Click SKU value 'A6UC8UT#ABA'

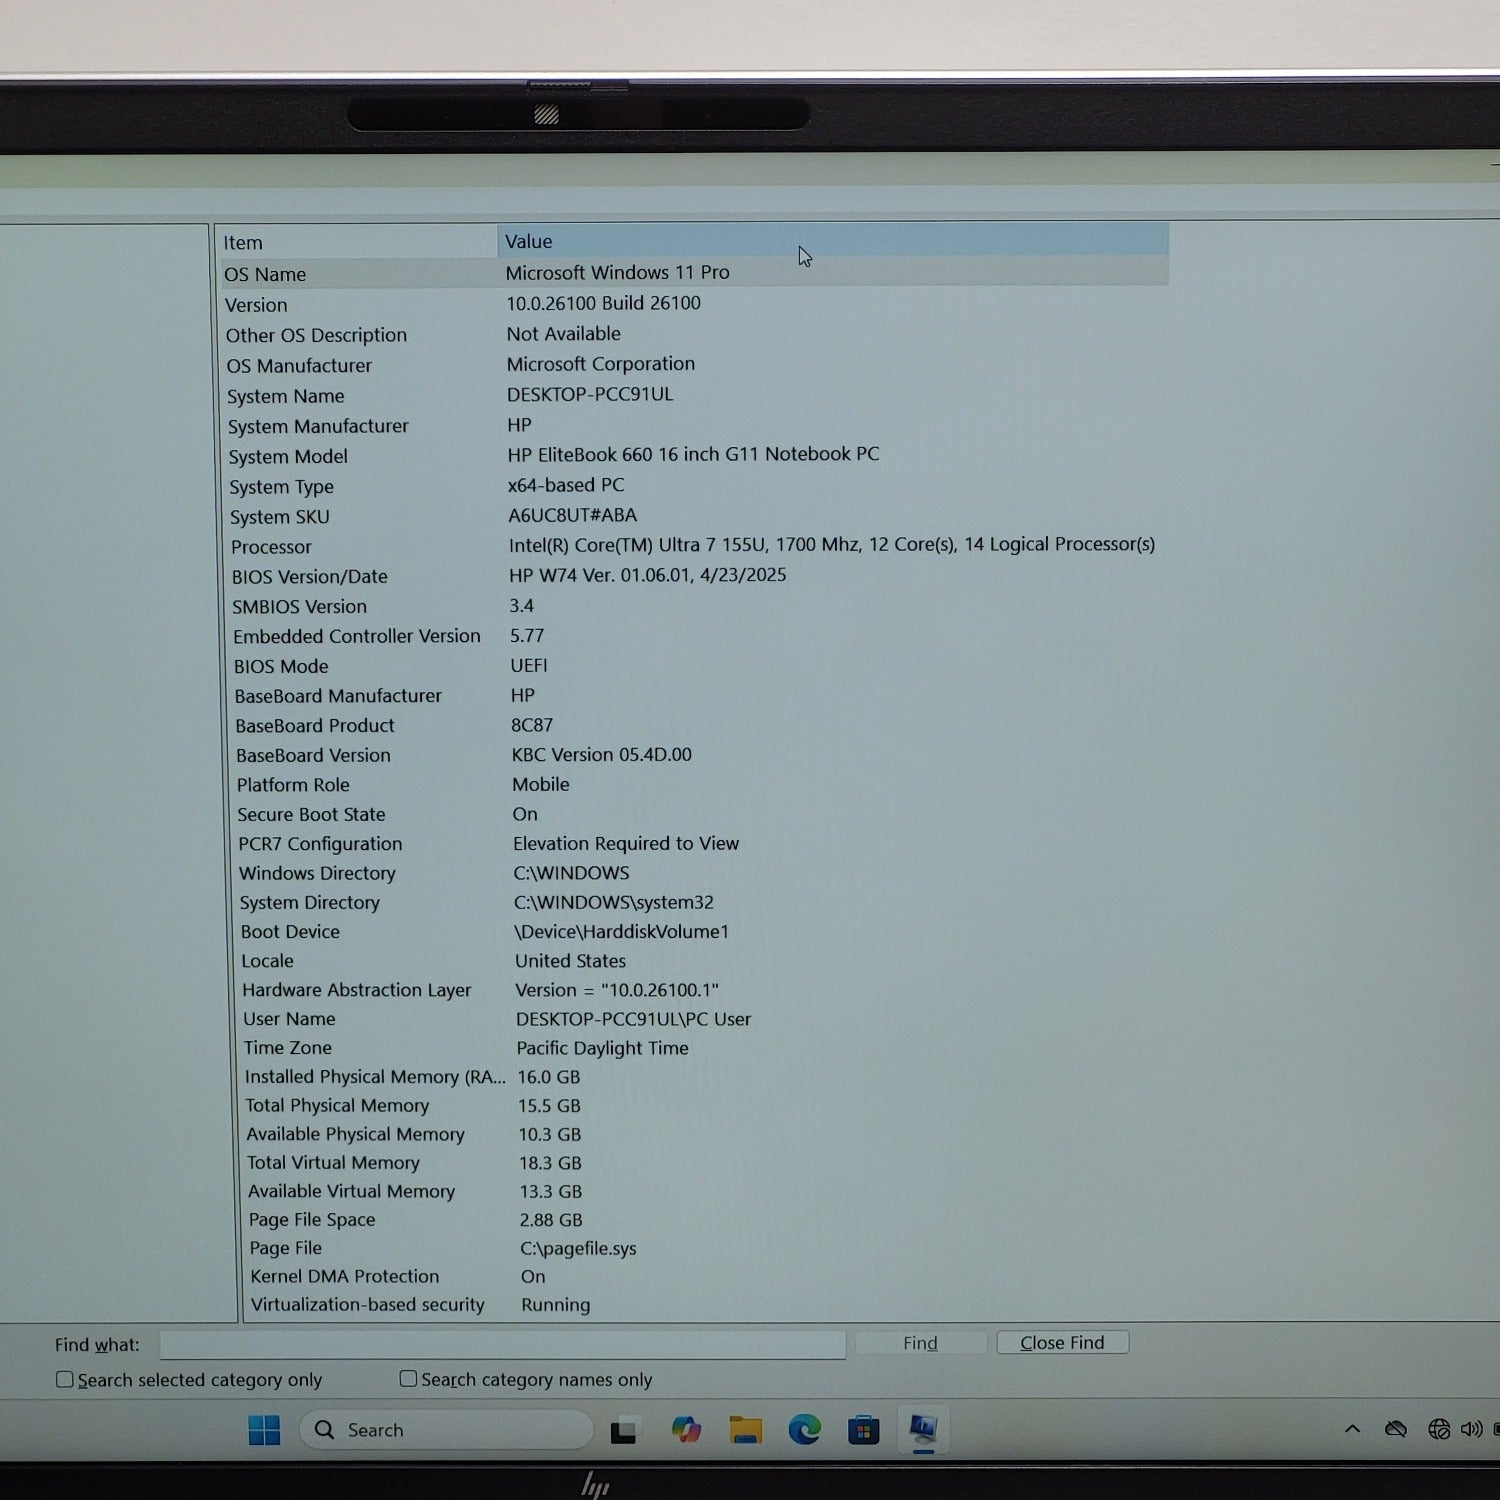(572, 515)
